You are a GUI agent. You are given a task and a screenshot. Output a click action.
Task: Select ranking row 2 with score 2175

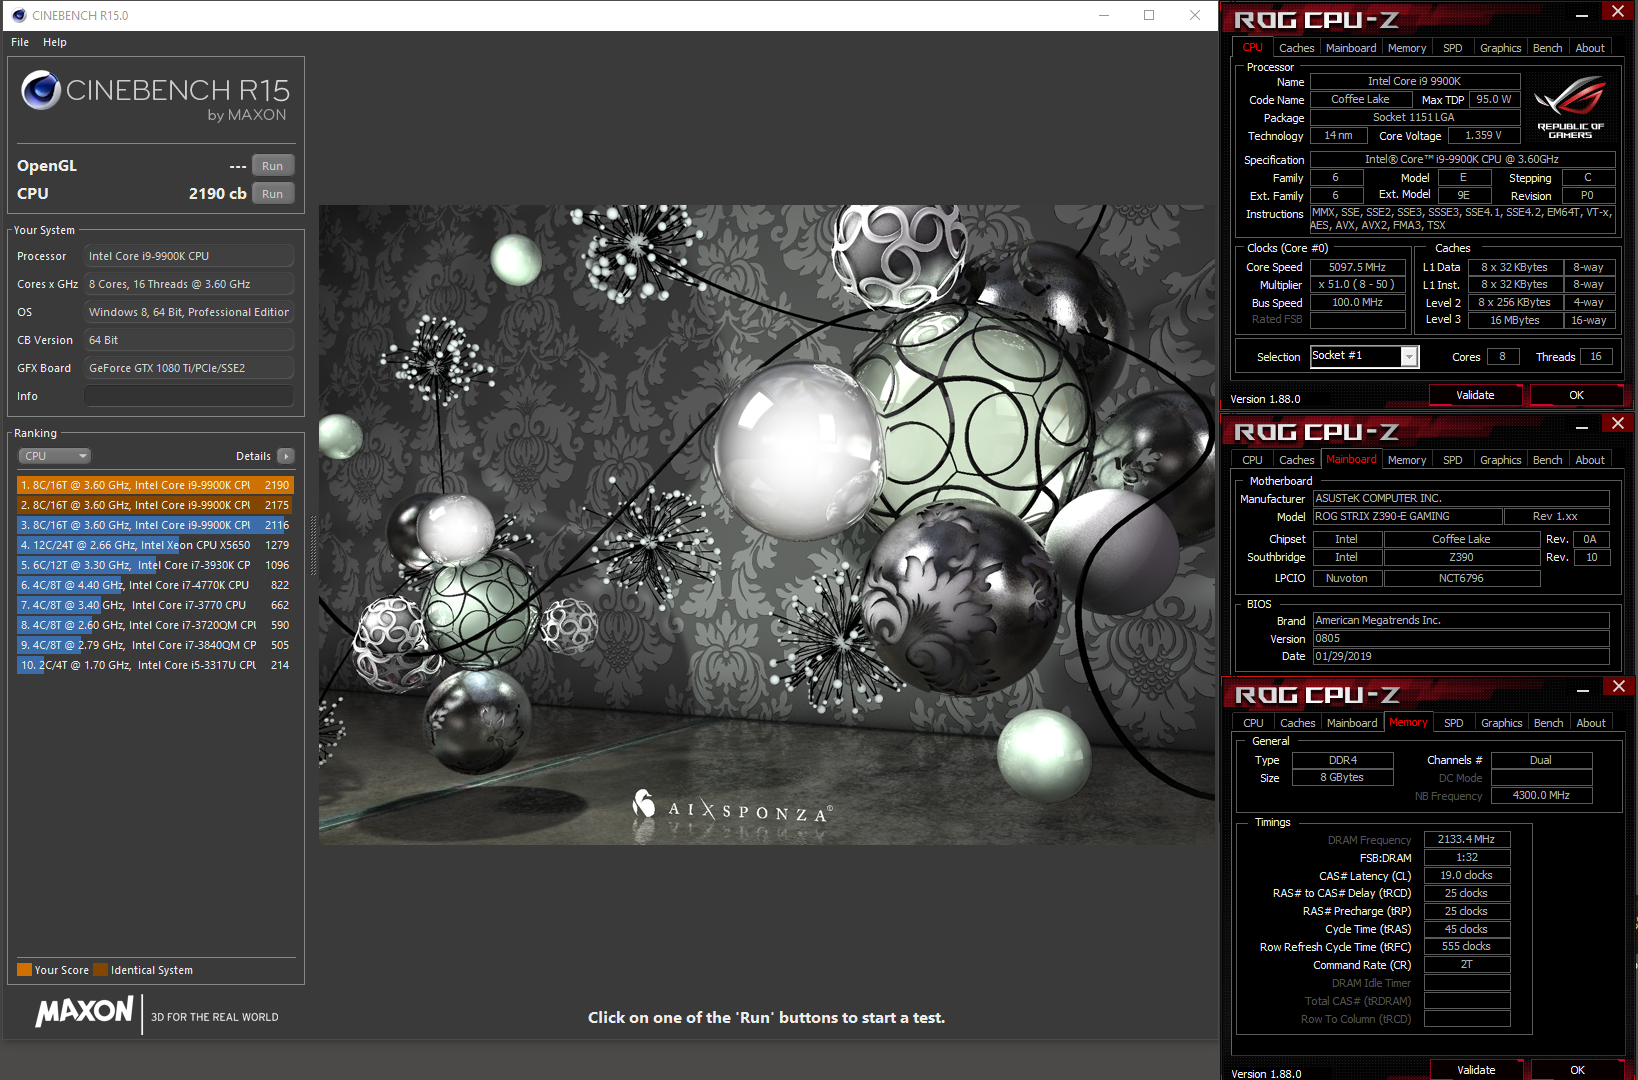click(155, 505)
